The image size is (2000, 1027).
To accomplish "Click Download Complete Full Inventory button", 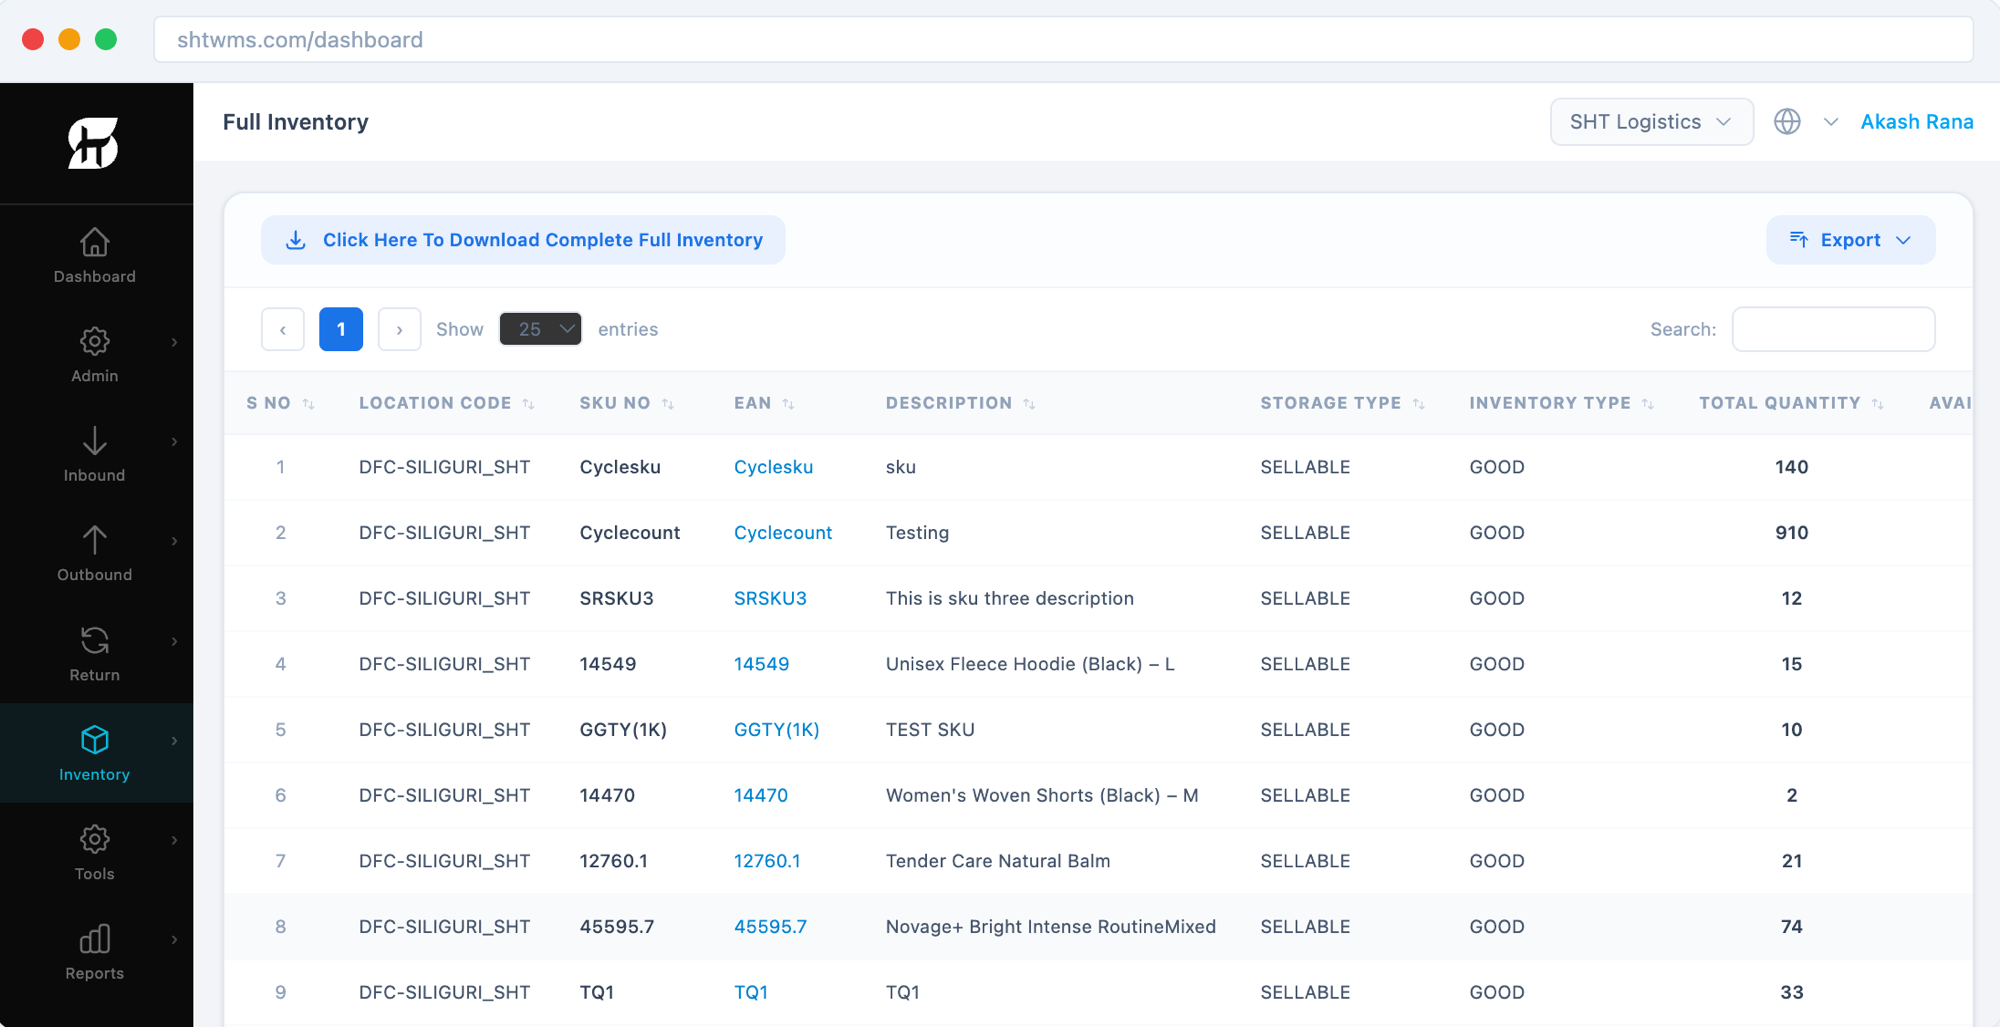I will [x=523, y=240].
